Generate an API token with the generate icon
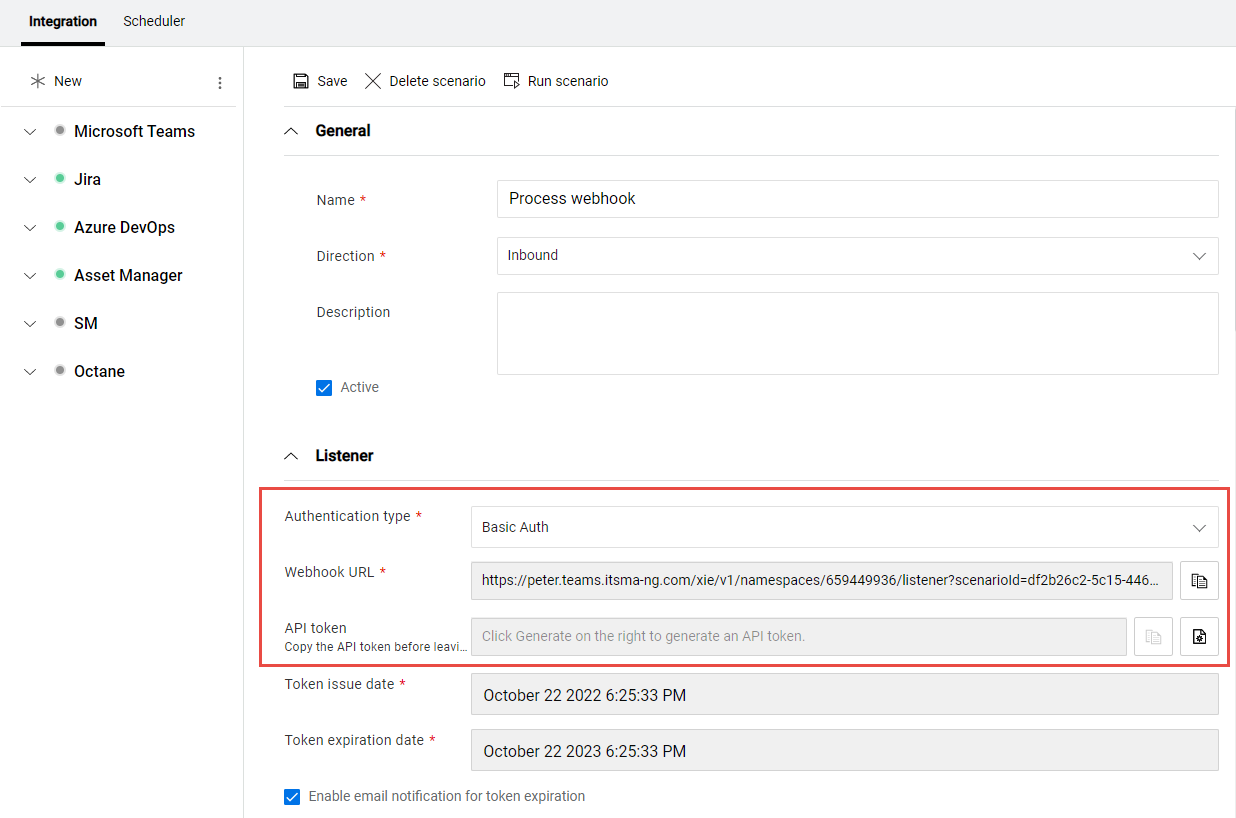Screen dimensions: 1236x818 click(x=1199, y=636)
